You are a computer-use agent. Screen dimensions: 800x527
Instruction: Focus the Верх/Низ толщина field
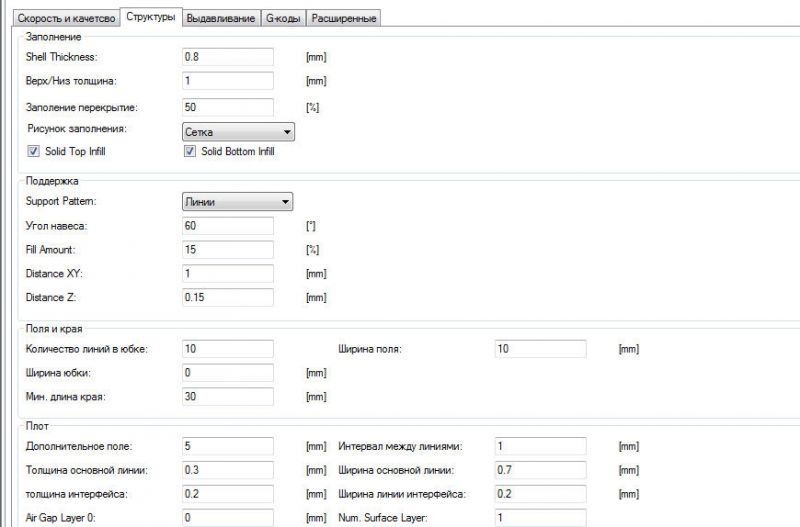point(228,80)
